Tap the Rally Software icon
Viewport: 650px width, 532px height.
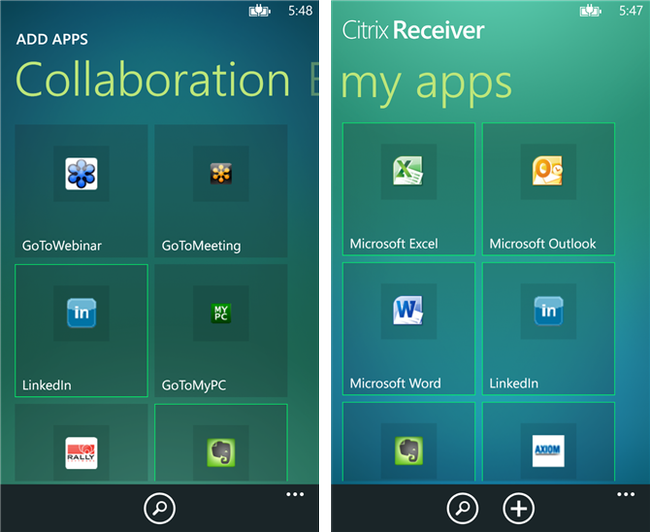click(x=81, y=453)
